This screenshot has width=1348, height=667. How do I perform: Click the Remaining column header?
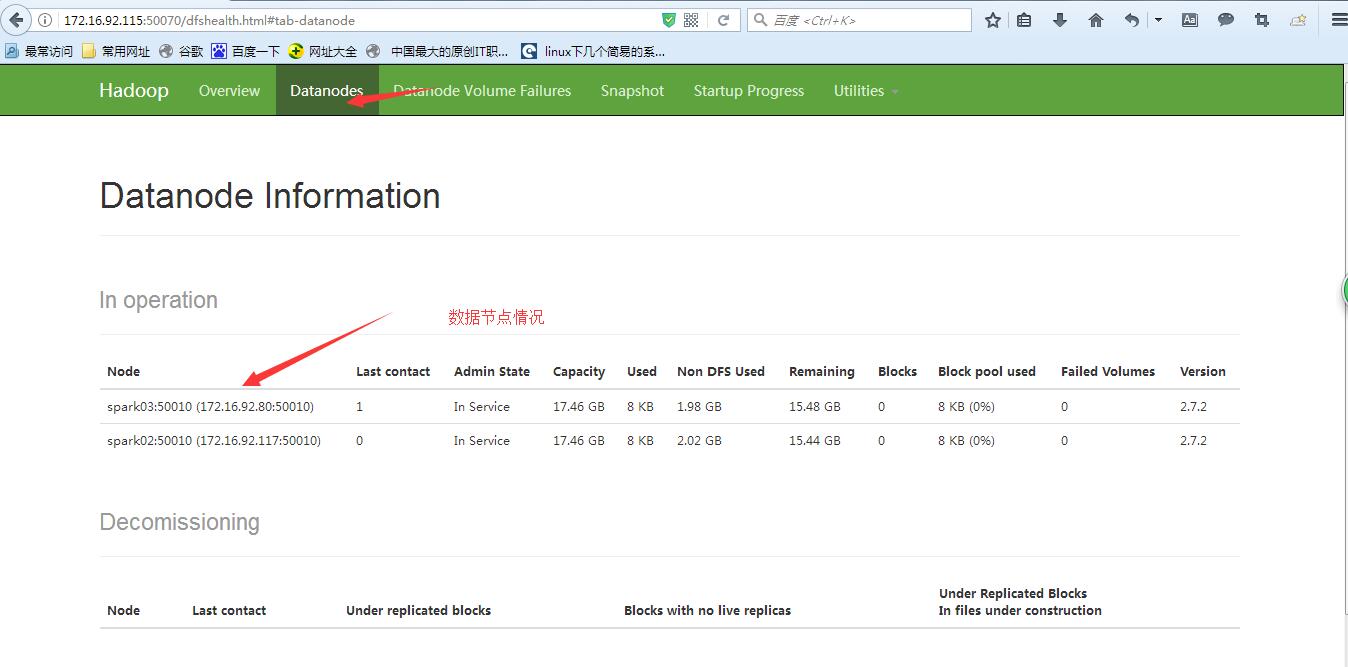pos(822,371)
